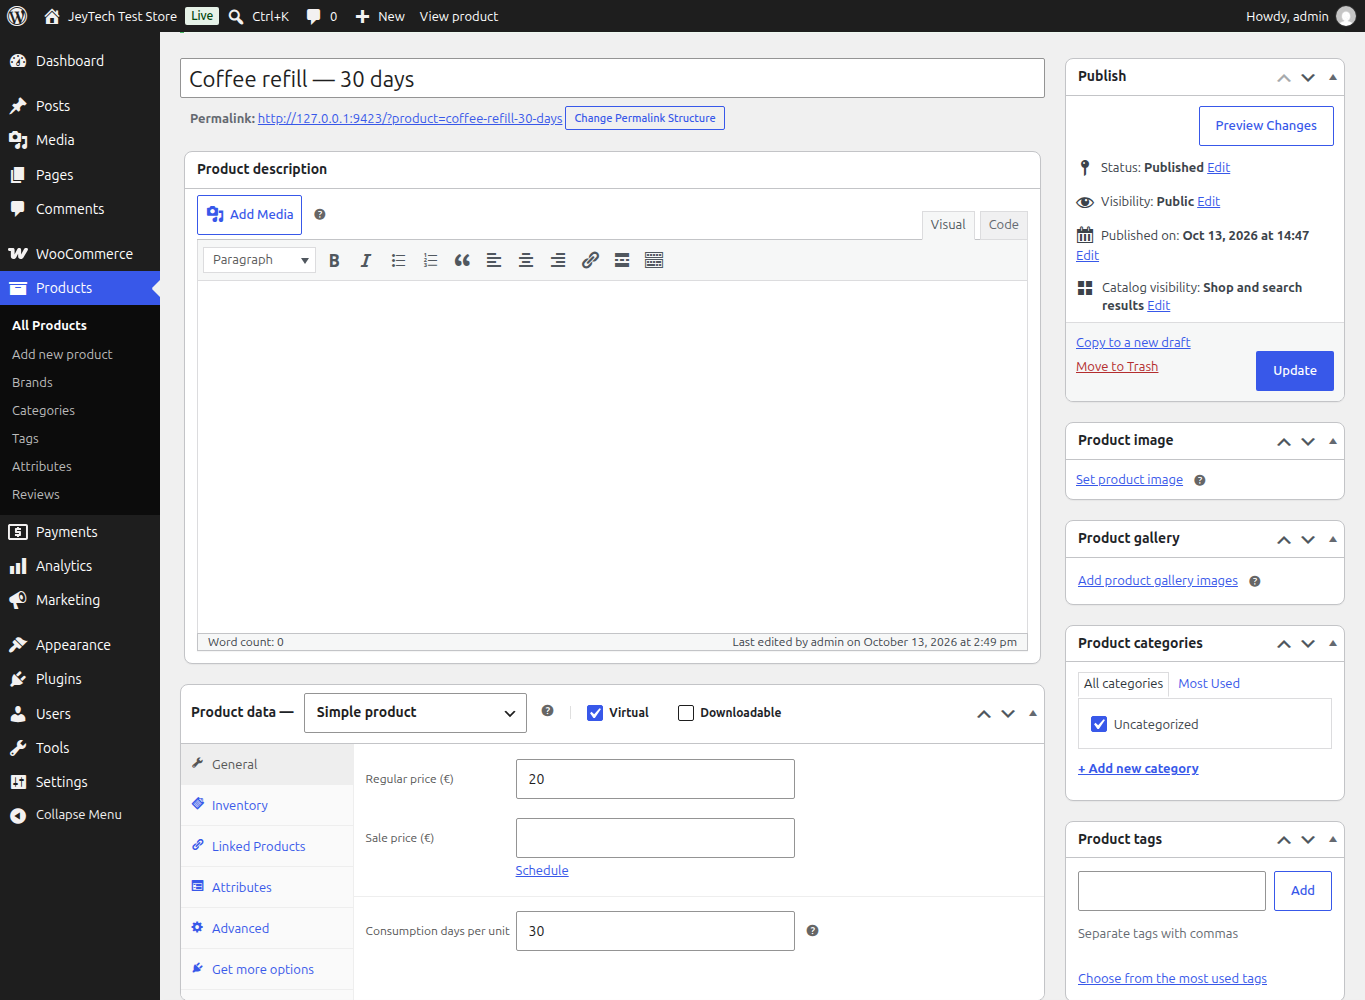Toggle bold formatting in editor toolbar
This screenshot has width=1365, height=1000.
tap(334, 260)
